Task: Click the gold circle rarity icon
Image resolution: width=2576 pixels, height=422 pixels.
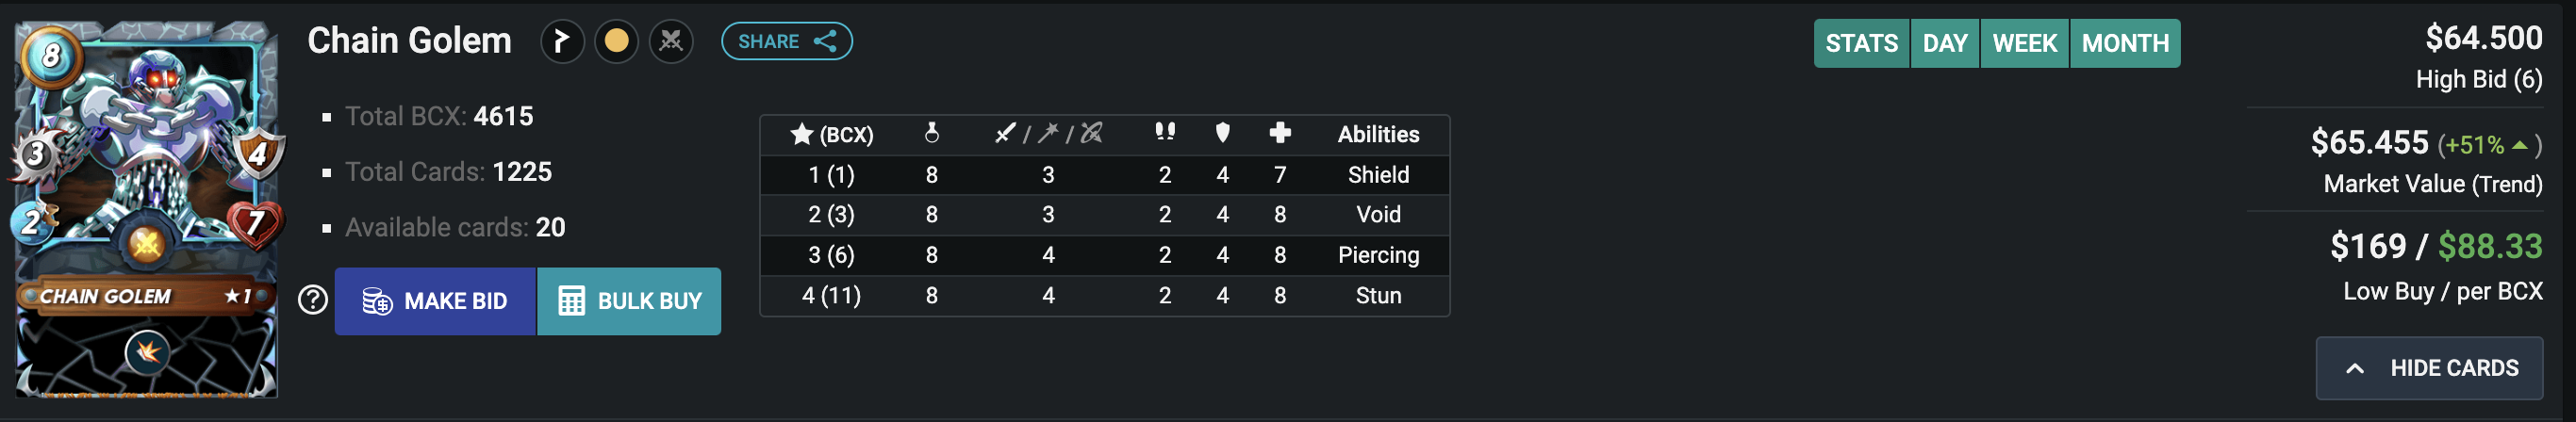Action: tap(617, 41)
